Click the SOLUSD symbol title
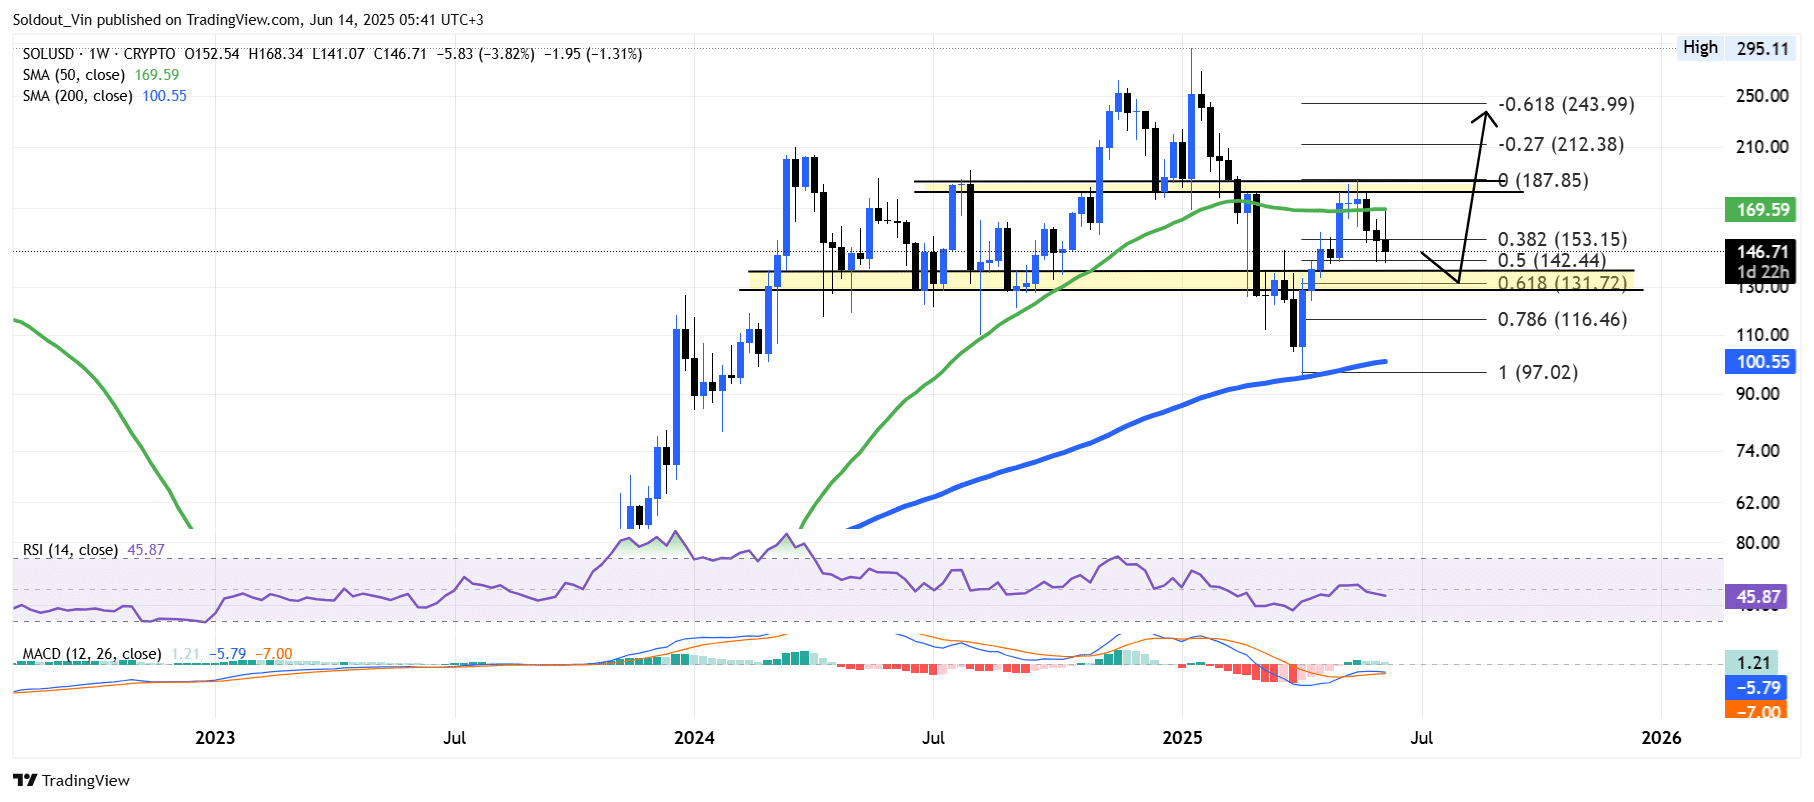Viewport: 1814px width, 802px height. pos(48,54)
